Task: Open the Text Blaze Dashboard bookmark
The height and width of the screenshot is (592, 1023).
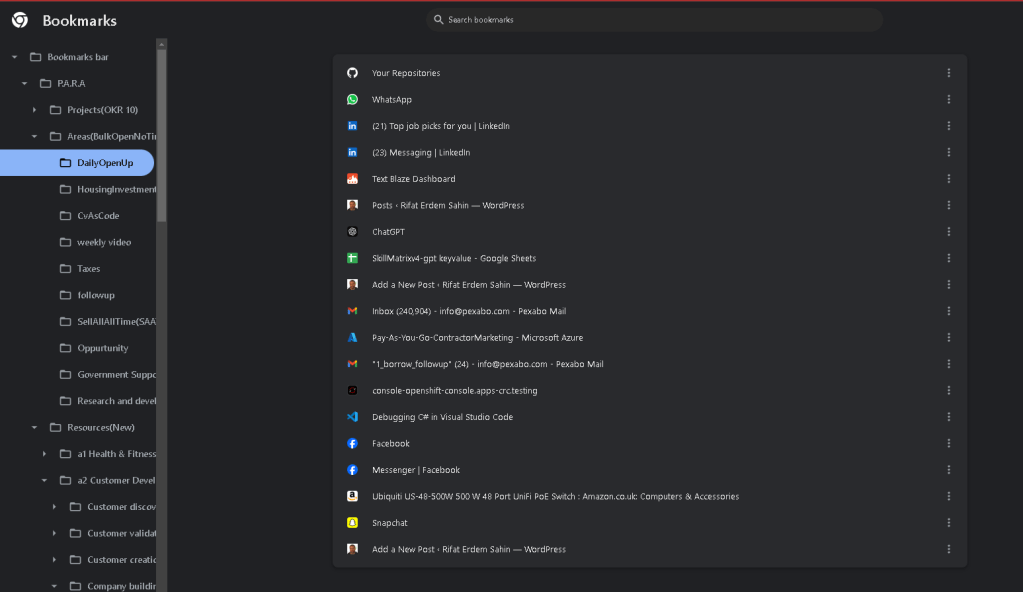Action: pyautogui.click(x=414, y=179)
